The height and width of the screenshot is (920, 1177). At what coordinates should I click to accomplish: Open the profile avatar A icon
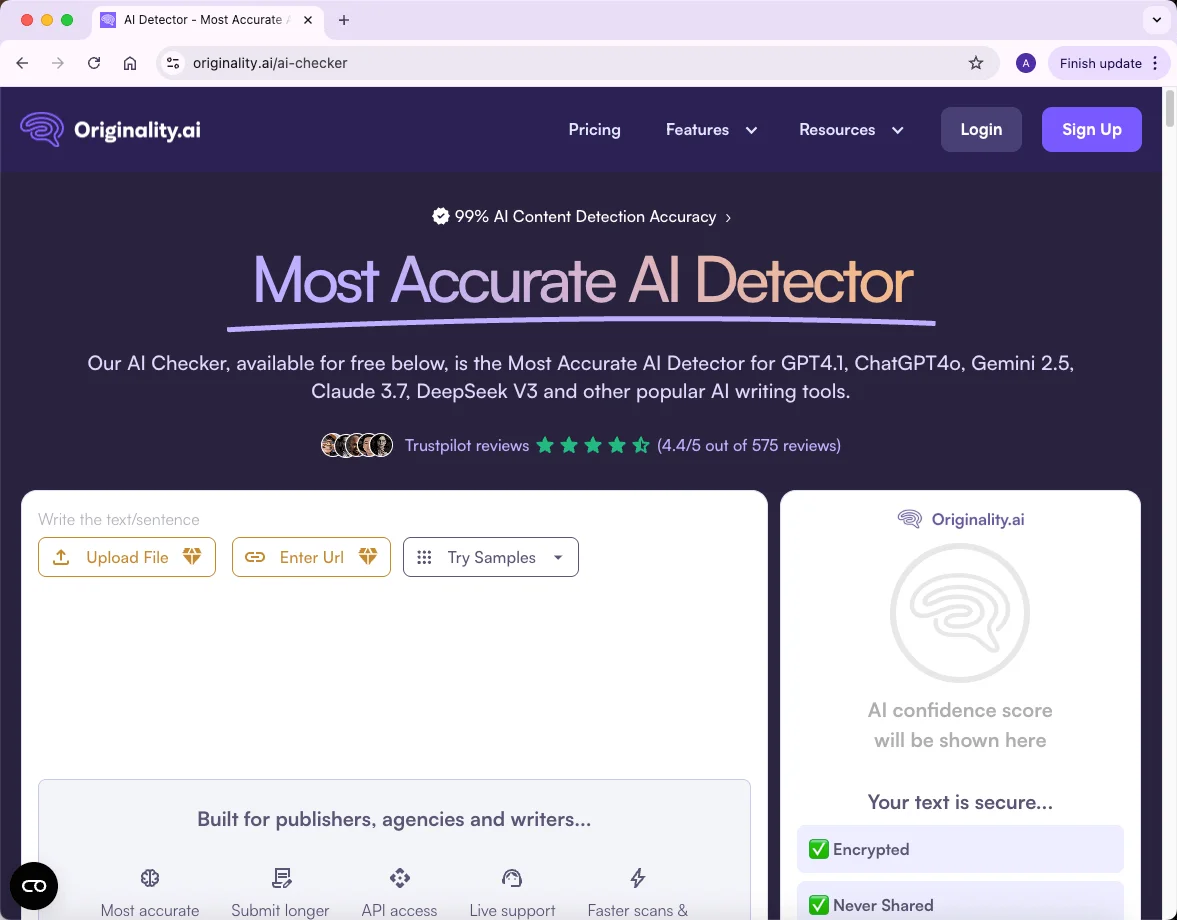1025,63
